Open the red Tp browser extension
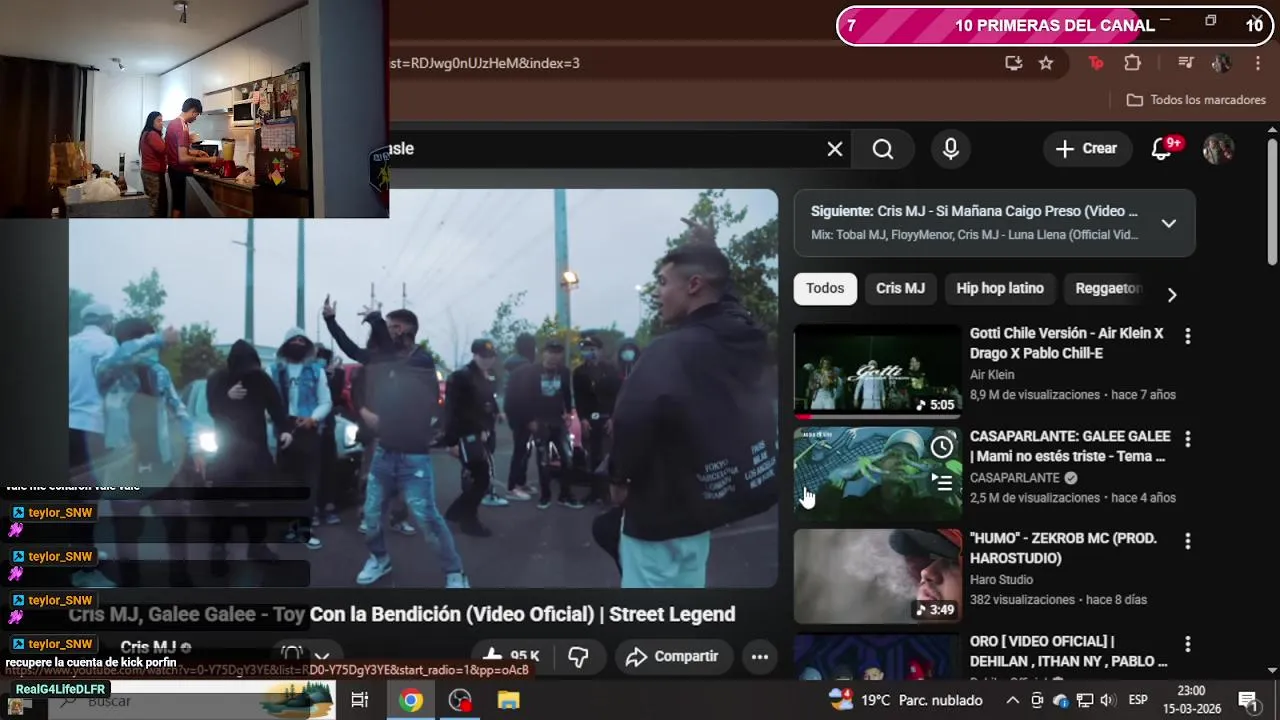 tap(1096, 63)
